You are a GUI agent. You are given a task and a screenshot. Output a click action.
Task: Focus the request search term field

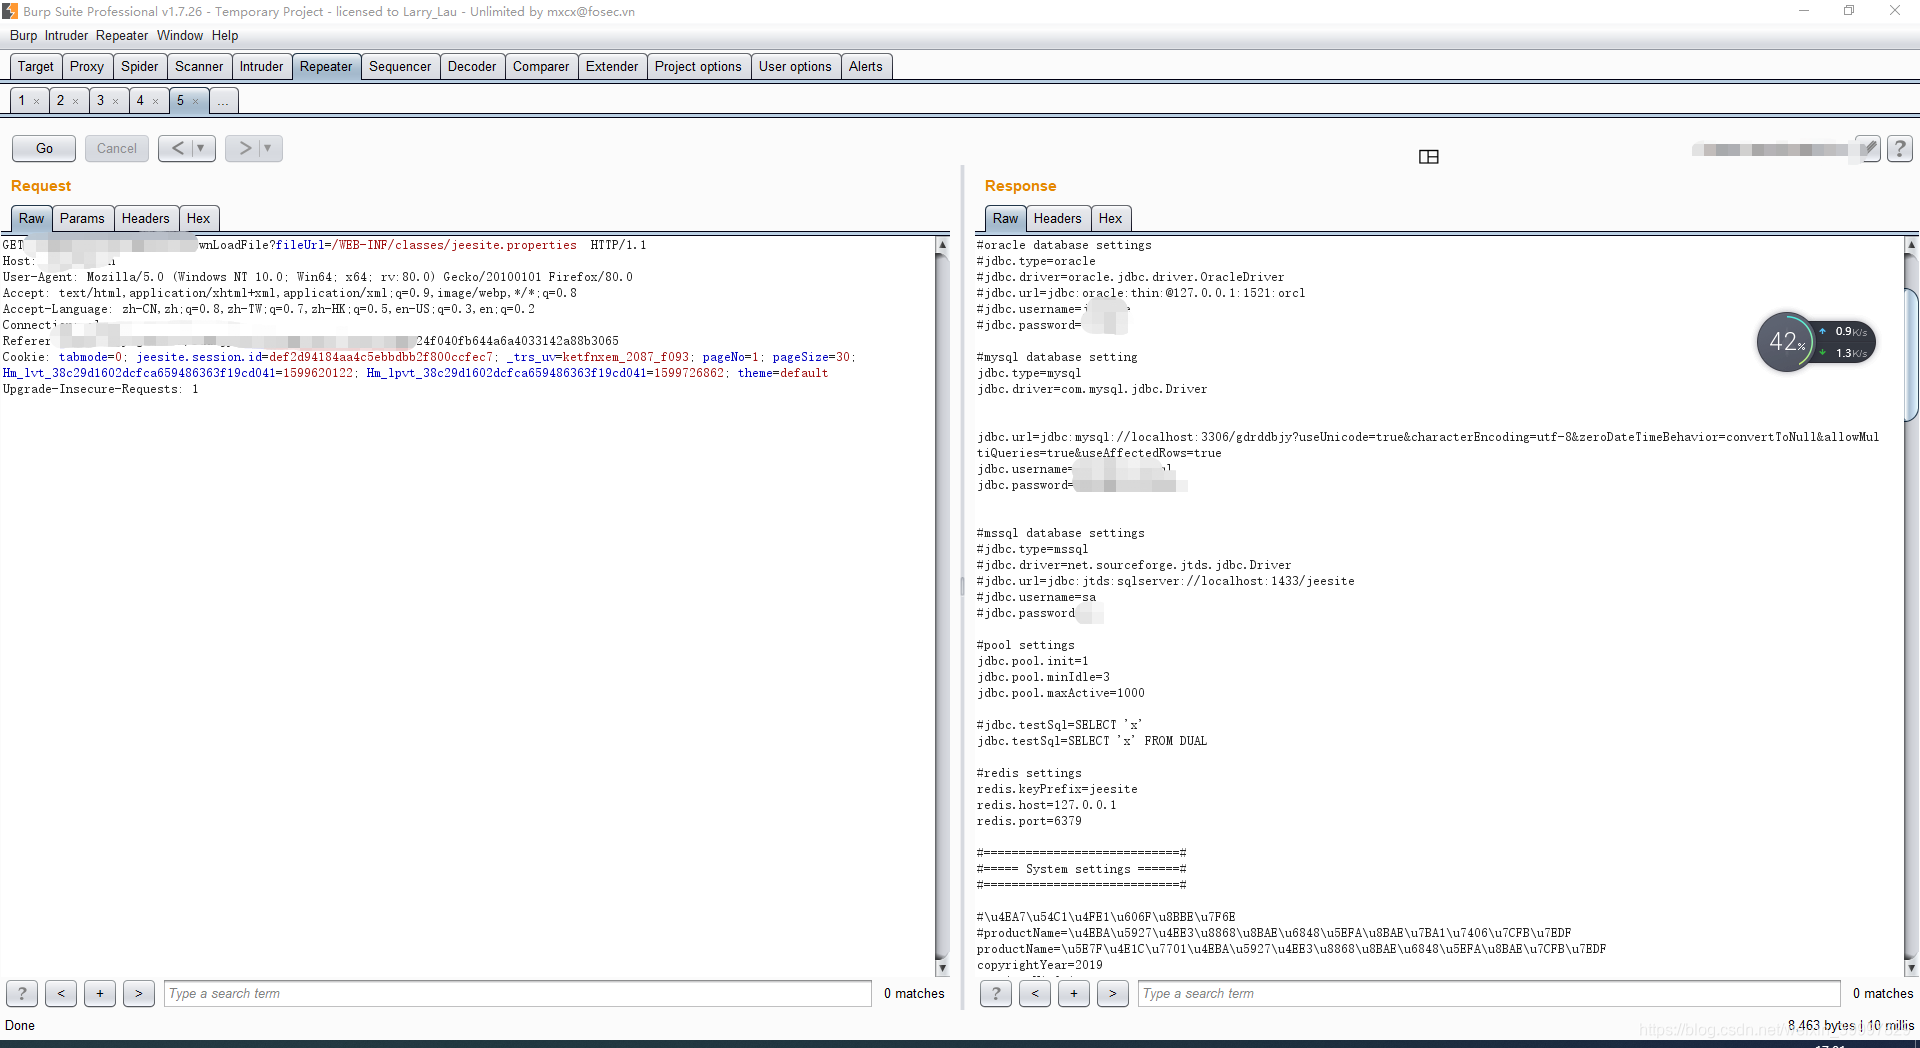518,993
